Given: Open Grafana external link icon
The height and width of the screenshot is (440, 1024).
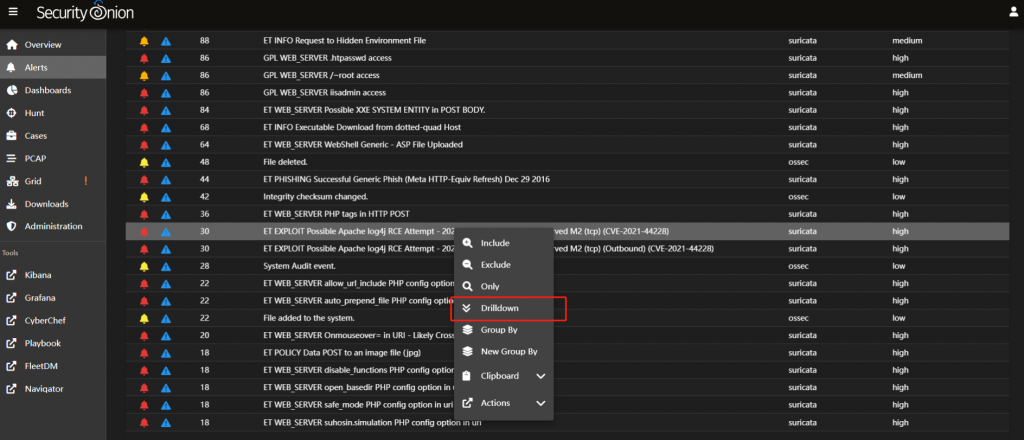Looking at the screenshot, I should [11, 298].
